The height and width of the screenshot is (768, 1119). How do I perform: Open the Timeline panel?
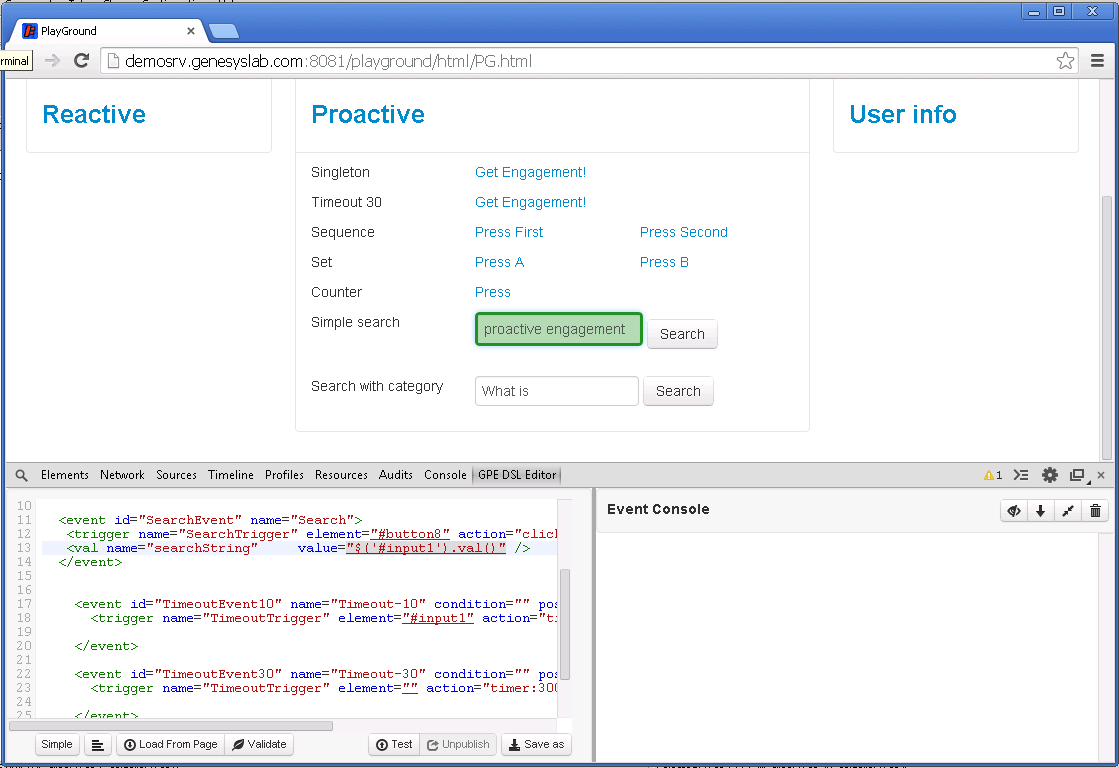[231, 475]
